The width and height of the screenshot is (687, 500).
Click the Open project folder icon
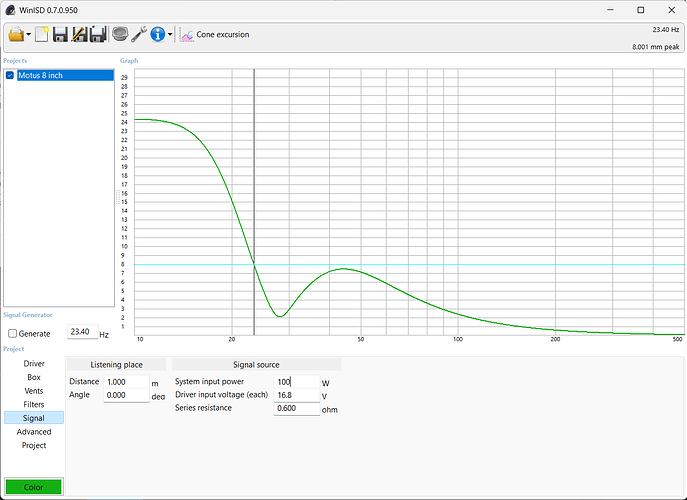pos(15,34)
